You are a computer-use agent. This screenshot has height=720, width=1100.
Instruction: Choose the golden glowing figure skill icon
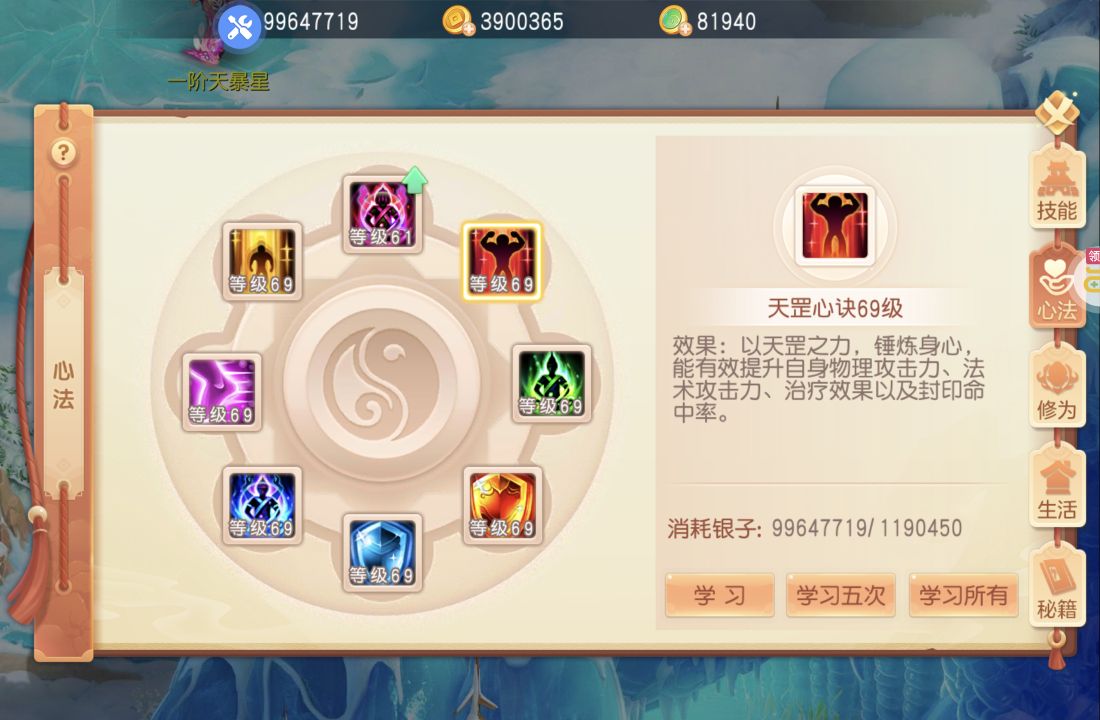262,261
